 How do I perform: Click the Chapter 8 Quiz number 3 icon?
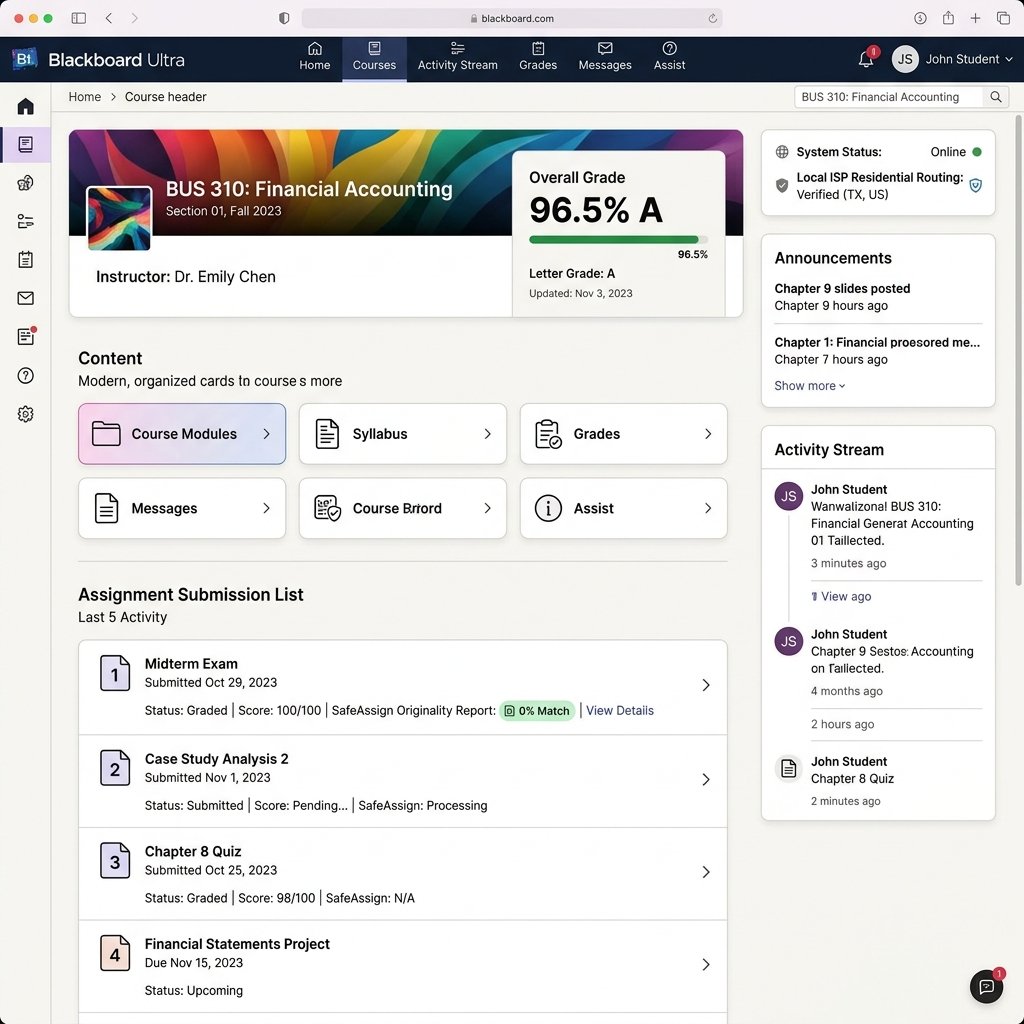point(115,861)
